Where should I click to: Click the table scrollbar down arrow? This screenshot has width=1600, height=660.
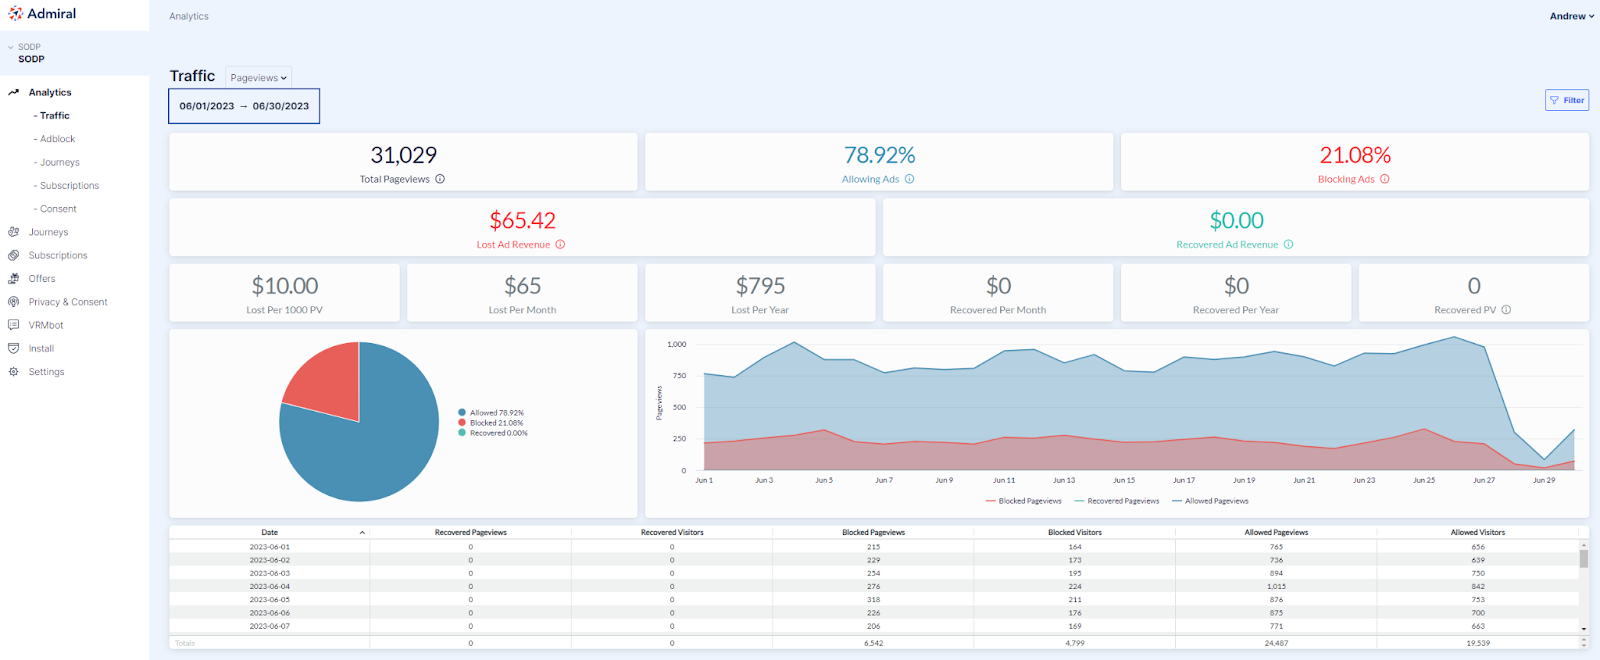(1584, 628)
